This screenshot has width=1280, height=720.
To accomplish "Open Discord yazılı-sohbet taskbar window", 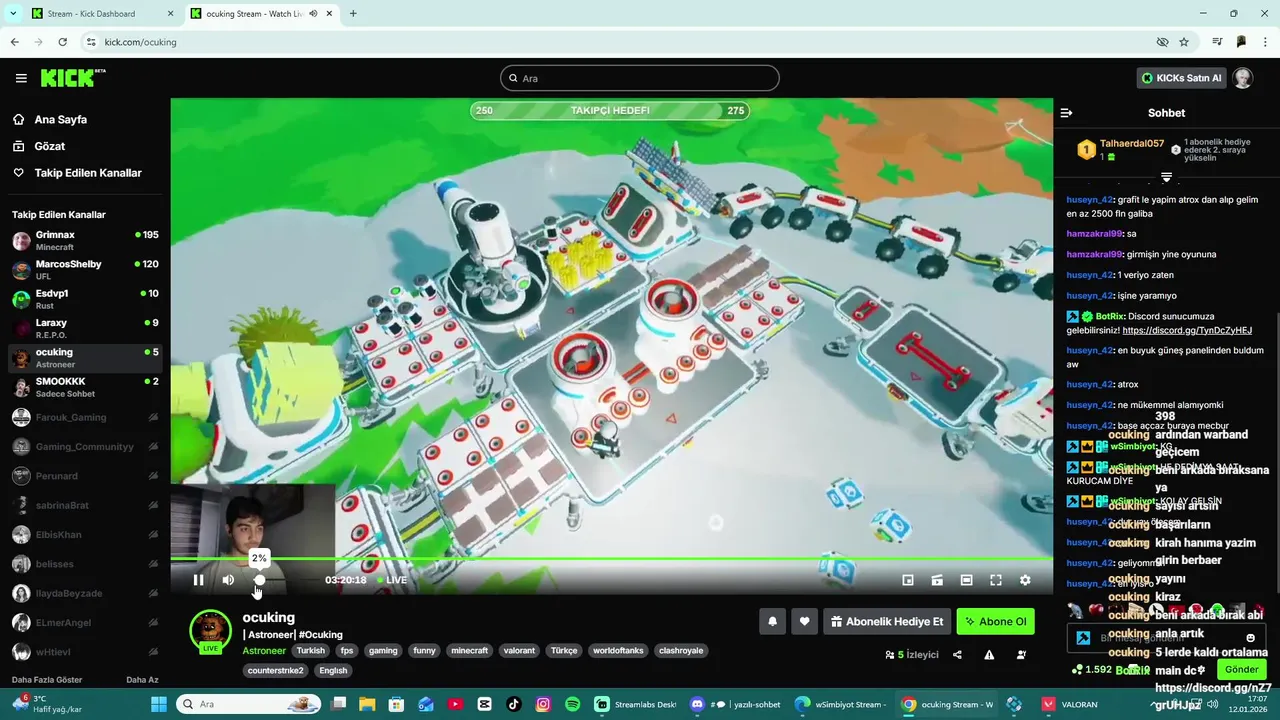I will click(x=737, y=704).
